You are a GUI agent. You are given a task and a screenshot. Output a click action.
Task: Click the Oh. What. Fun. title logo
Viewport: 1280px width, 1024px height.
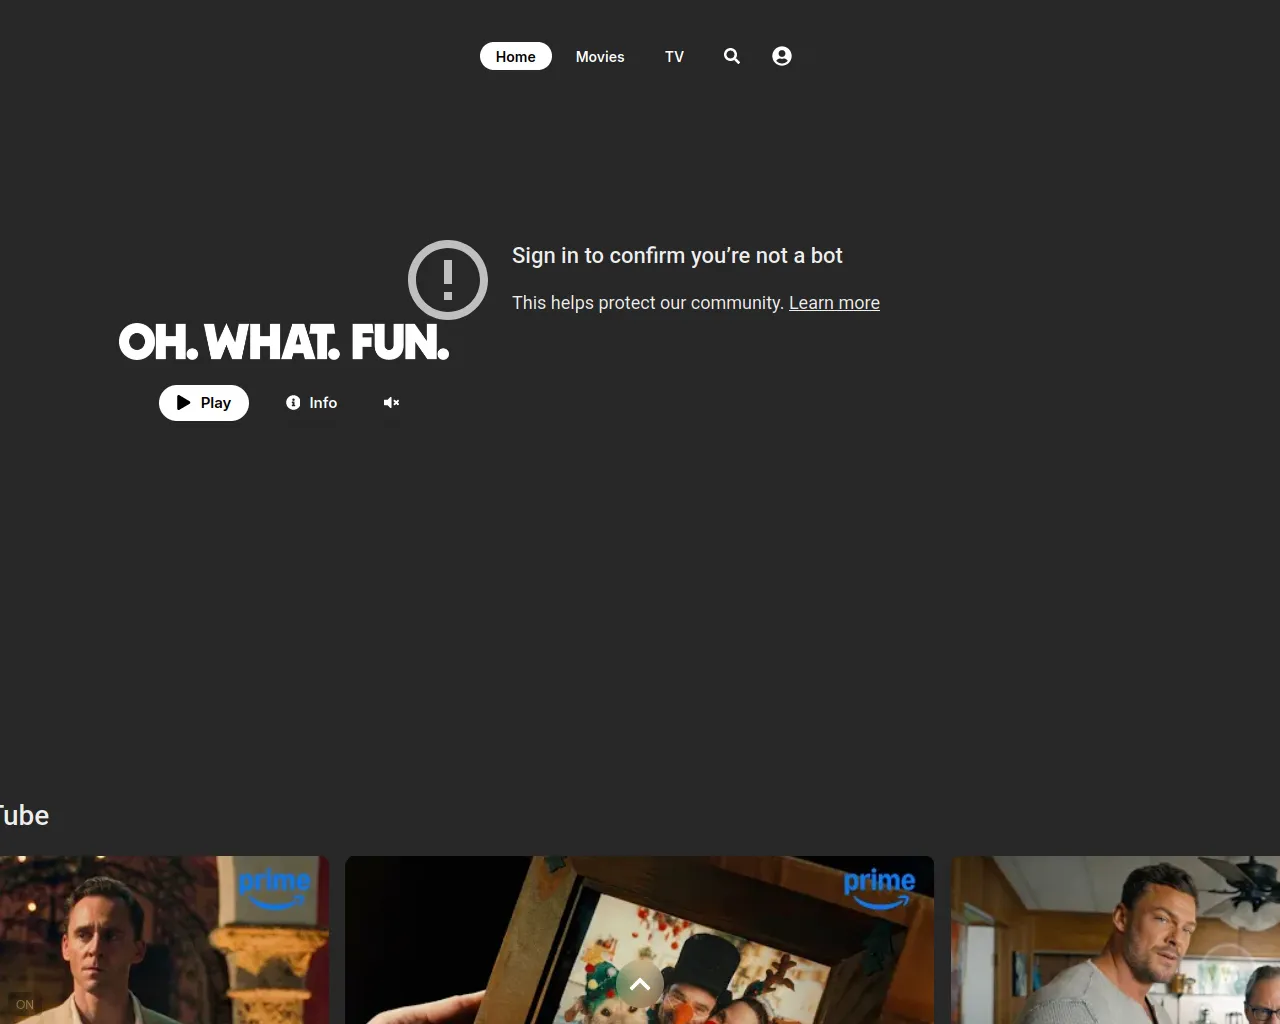[284, 342]
